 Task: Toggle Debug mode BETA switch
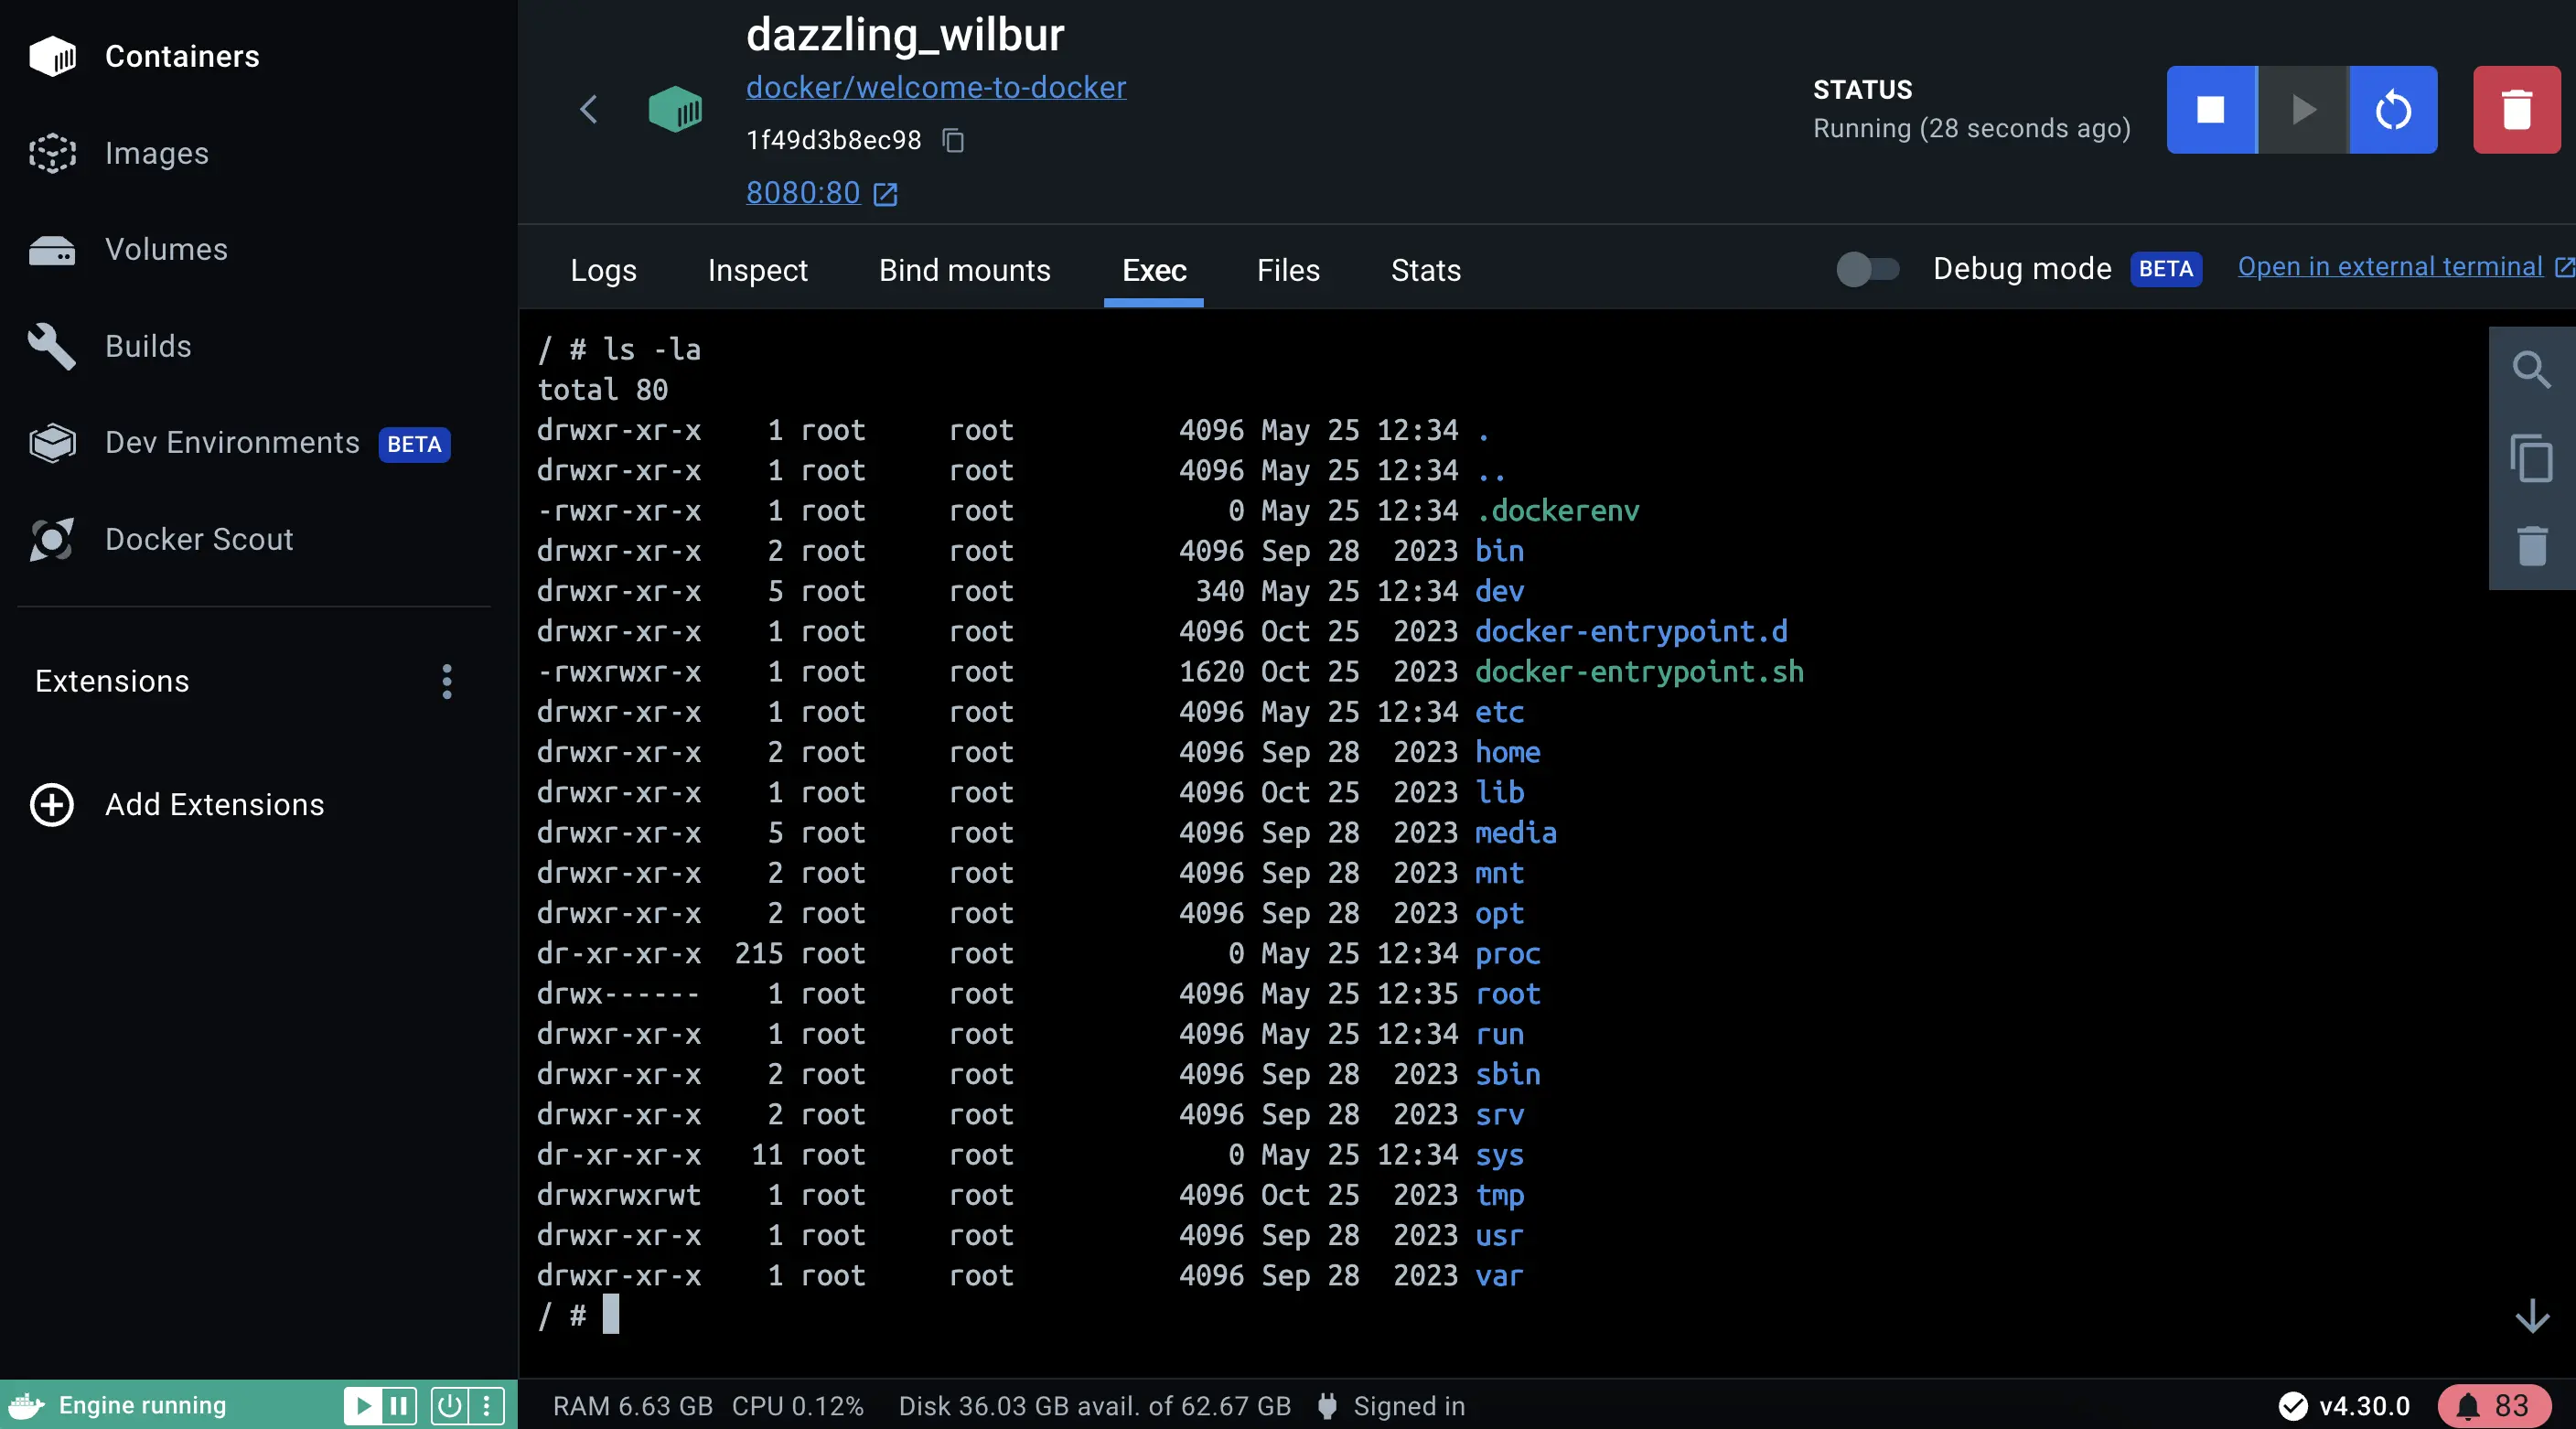(1869, 269)
